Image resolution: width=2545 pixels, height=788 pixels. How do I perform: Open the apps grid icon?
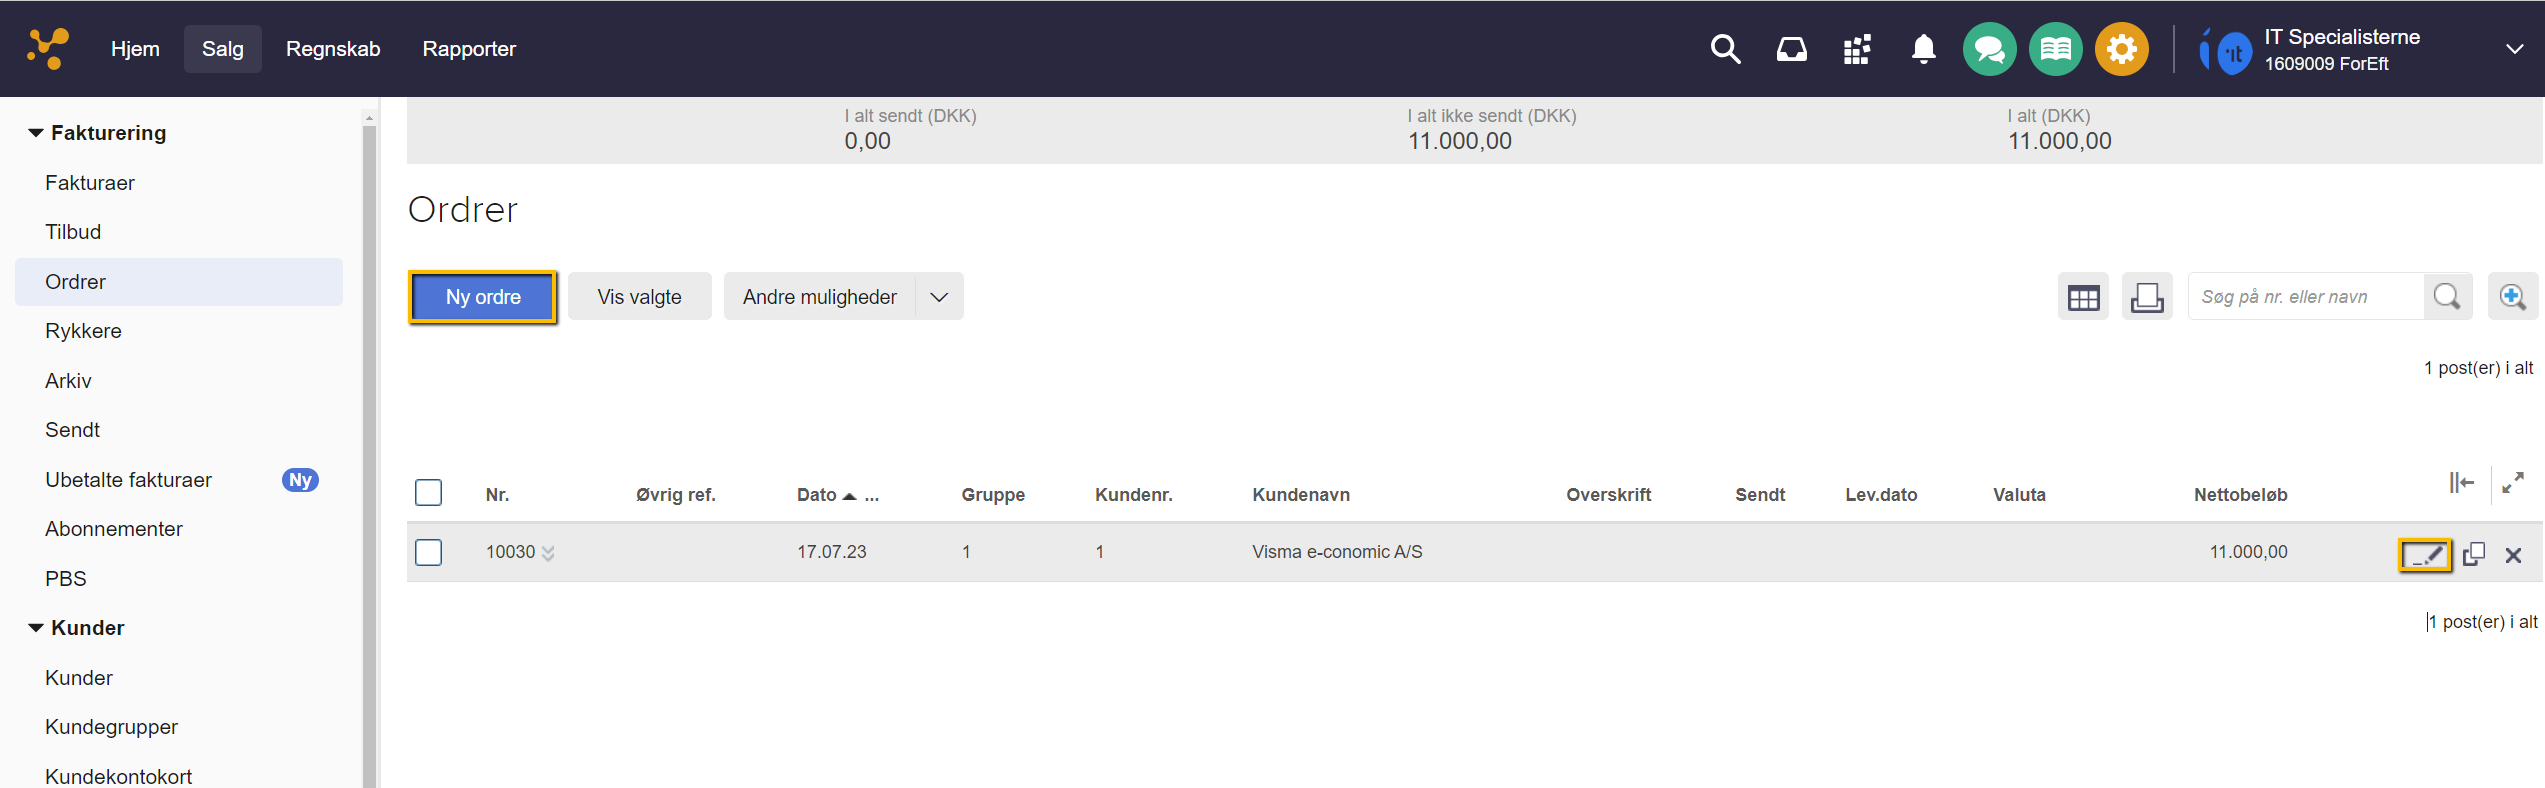[1857, 49]
